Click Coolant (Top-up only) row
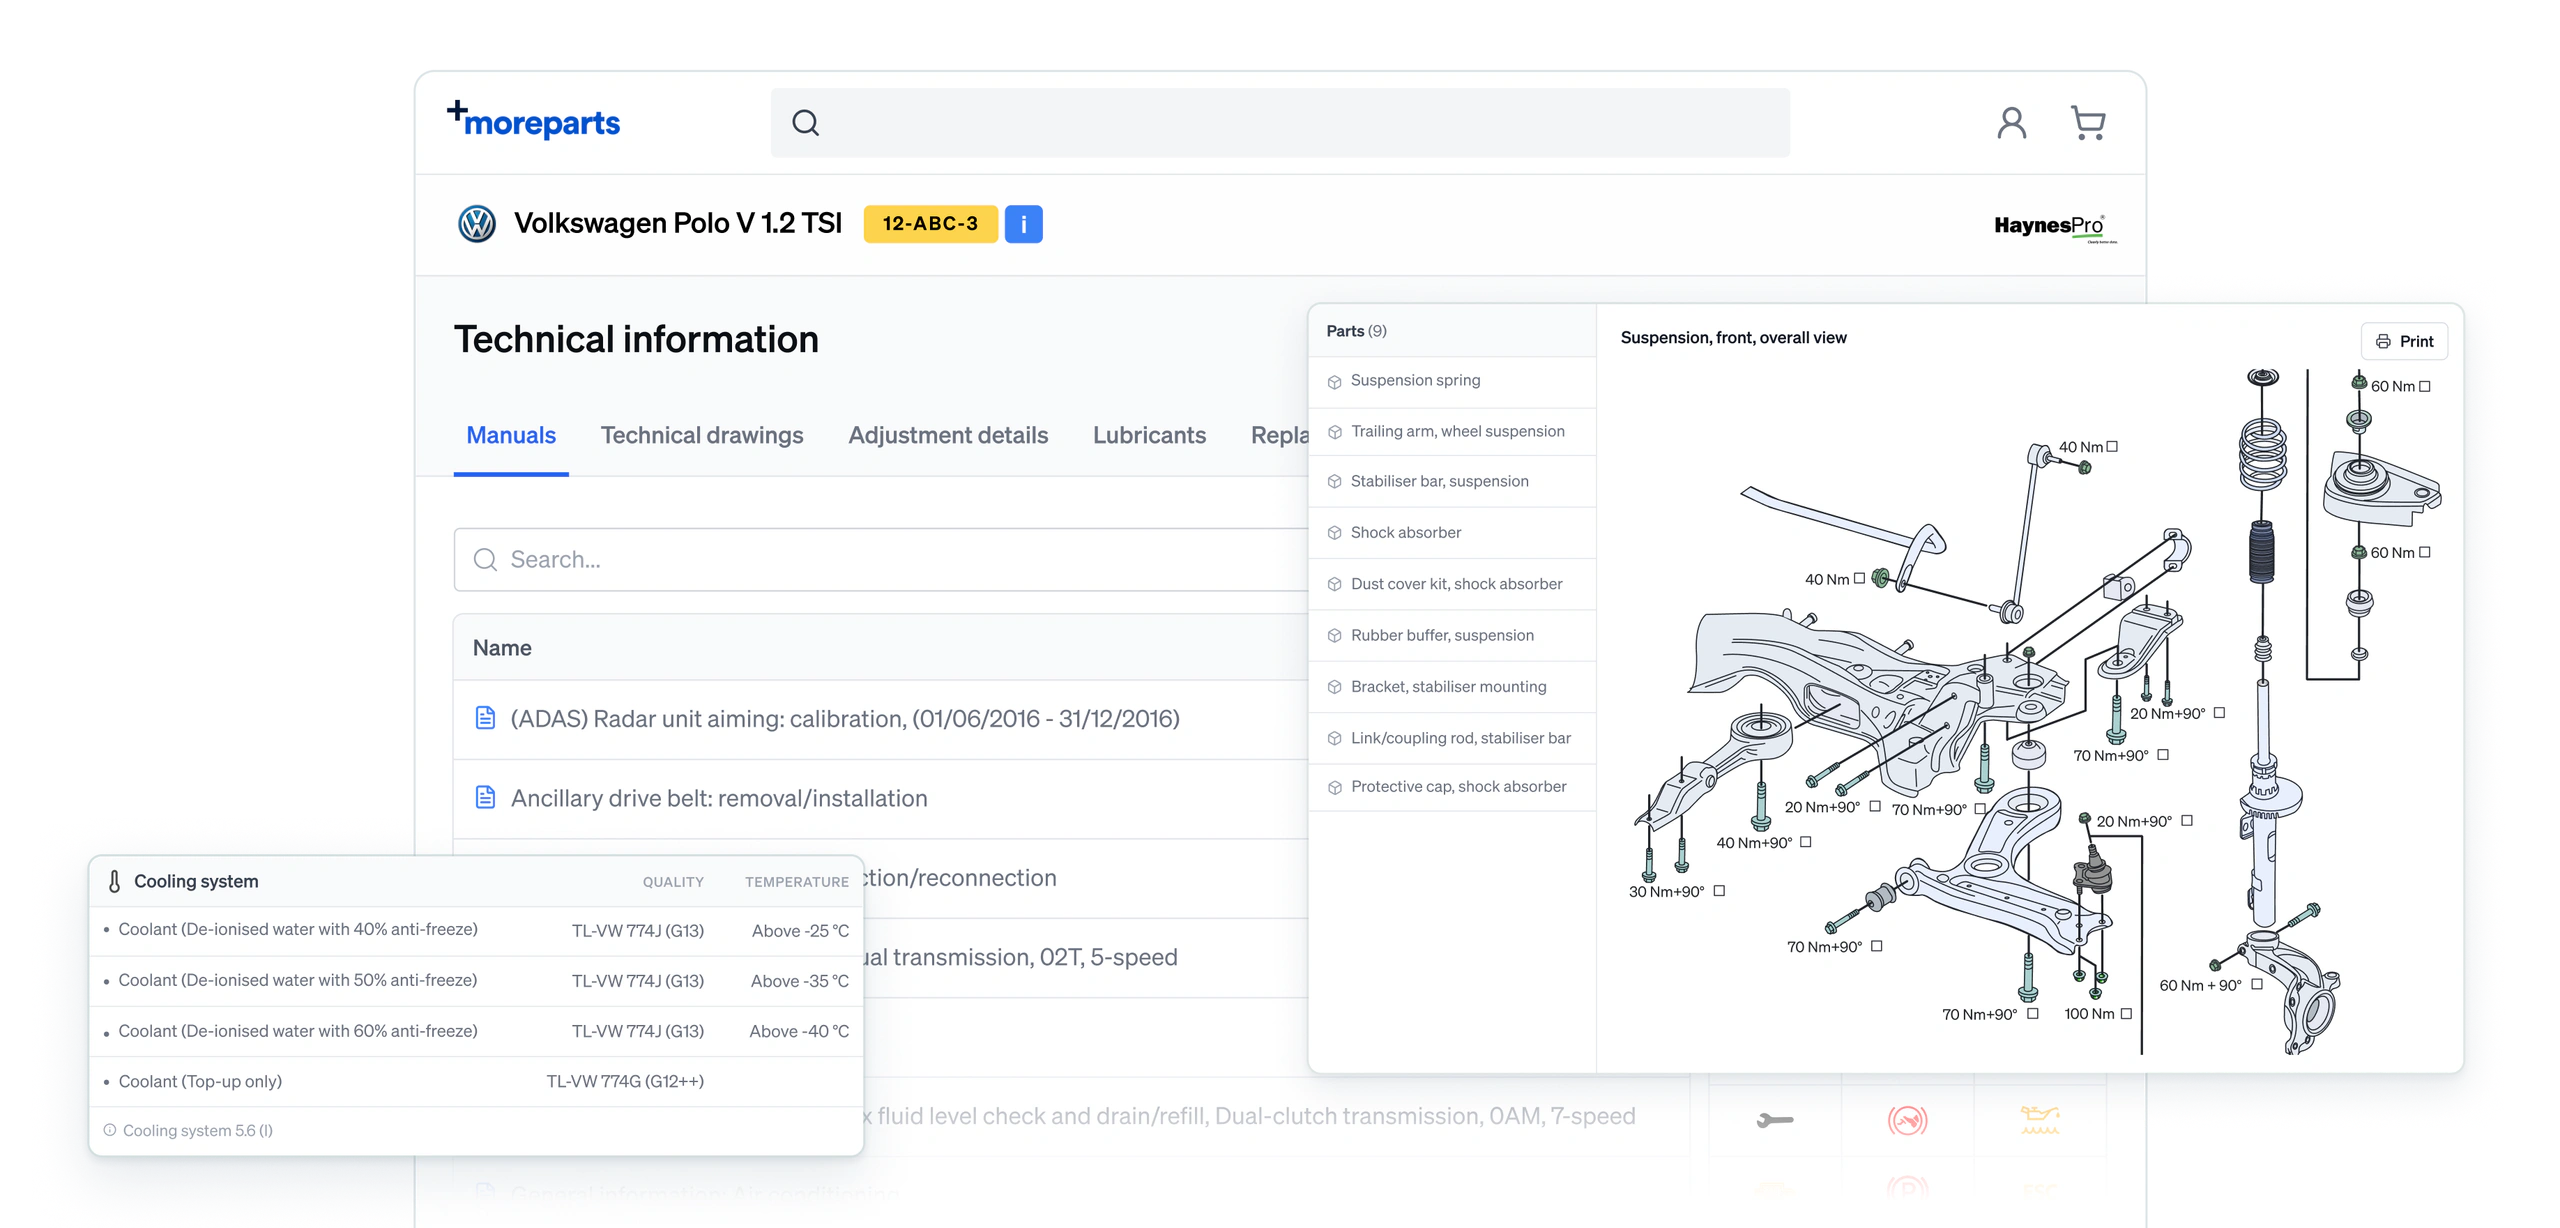 (x=476, y=1081)
